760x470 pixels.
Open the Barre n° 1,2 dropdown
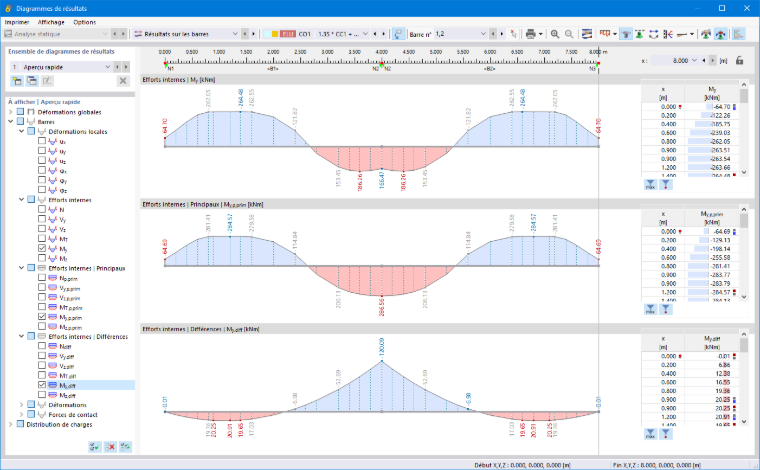483,34
